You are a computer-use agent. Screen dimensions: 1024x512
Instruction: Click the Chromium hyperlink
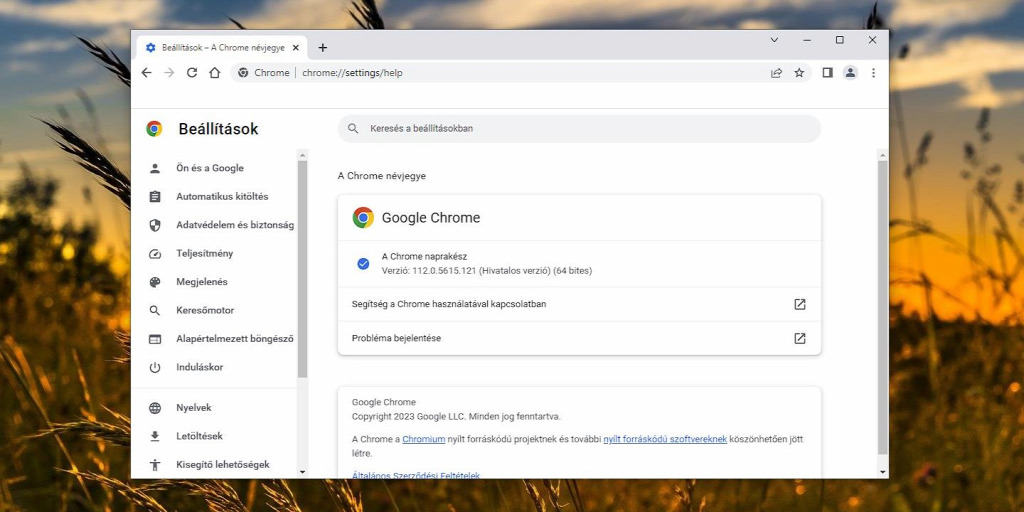pyautogui.click(x=423, y=439)
